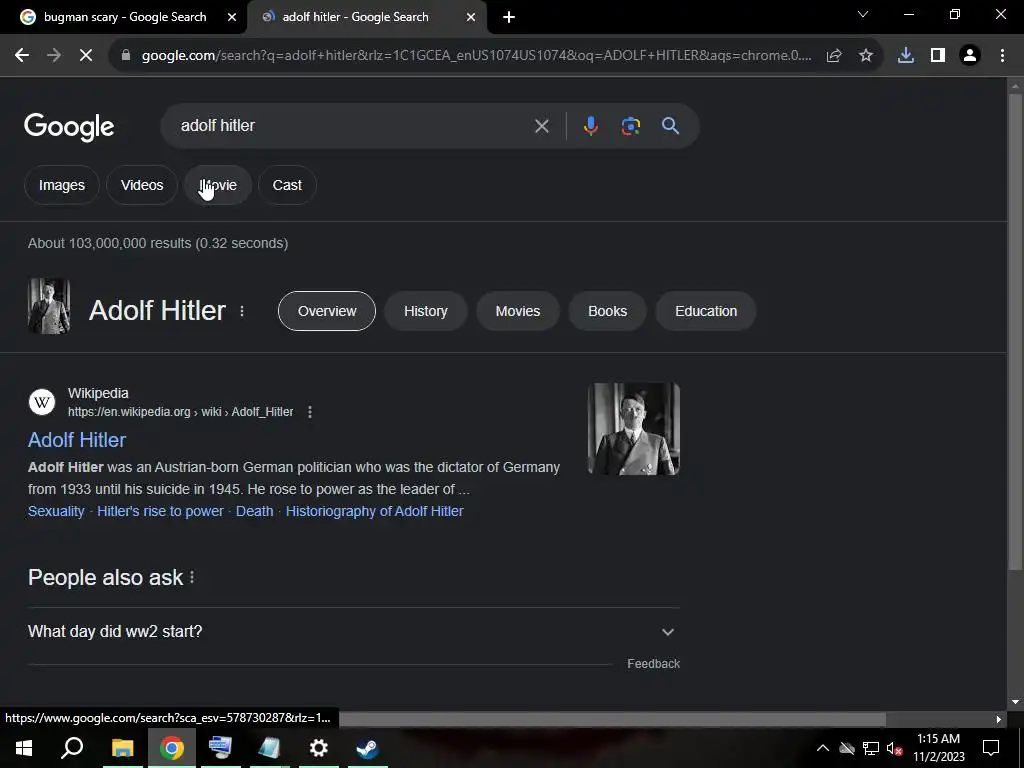
Task: Open the Death sublink
Action: (x=255, y=511)
